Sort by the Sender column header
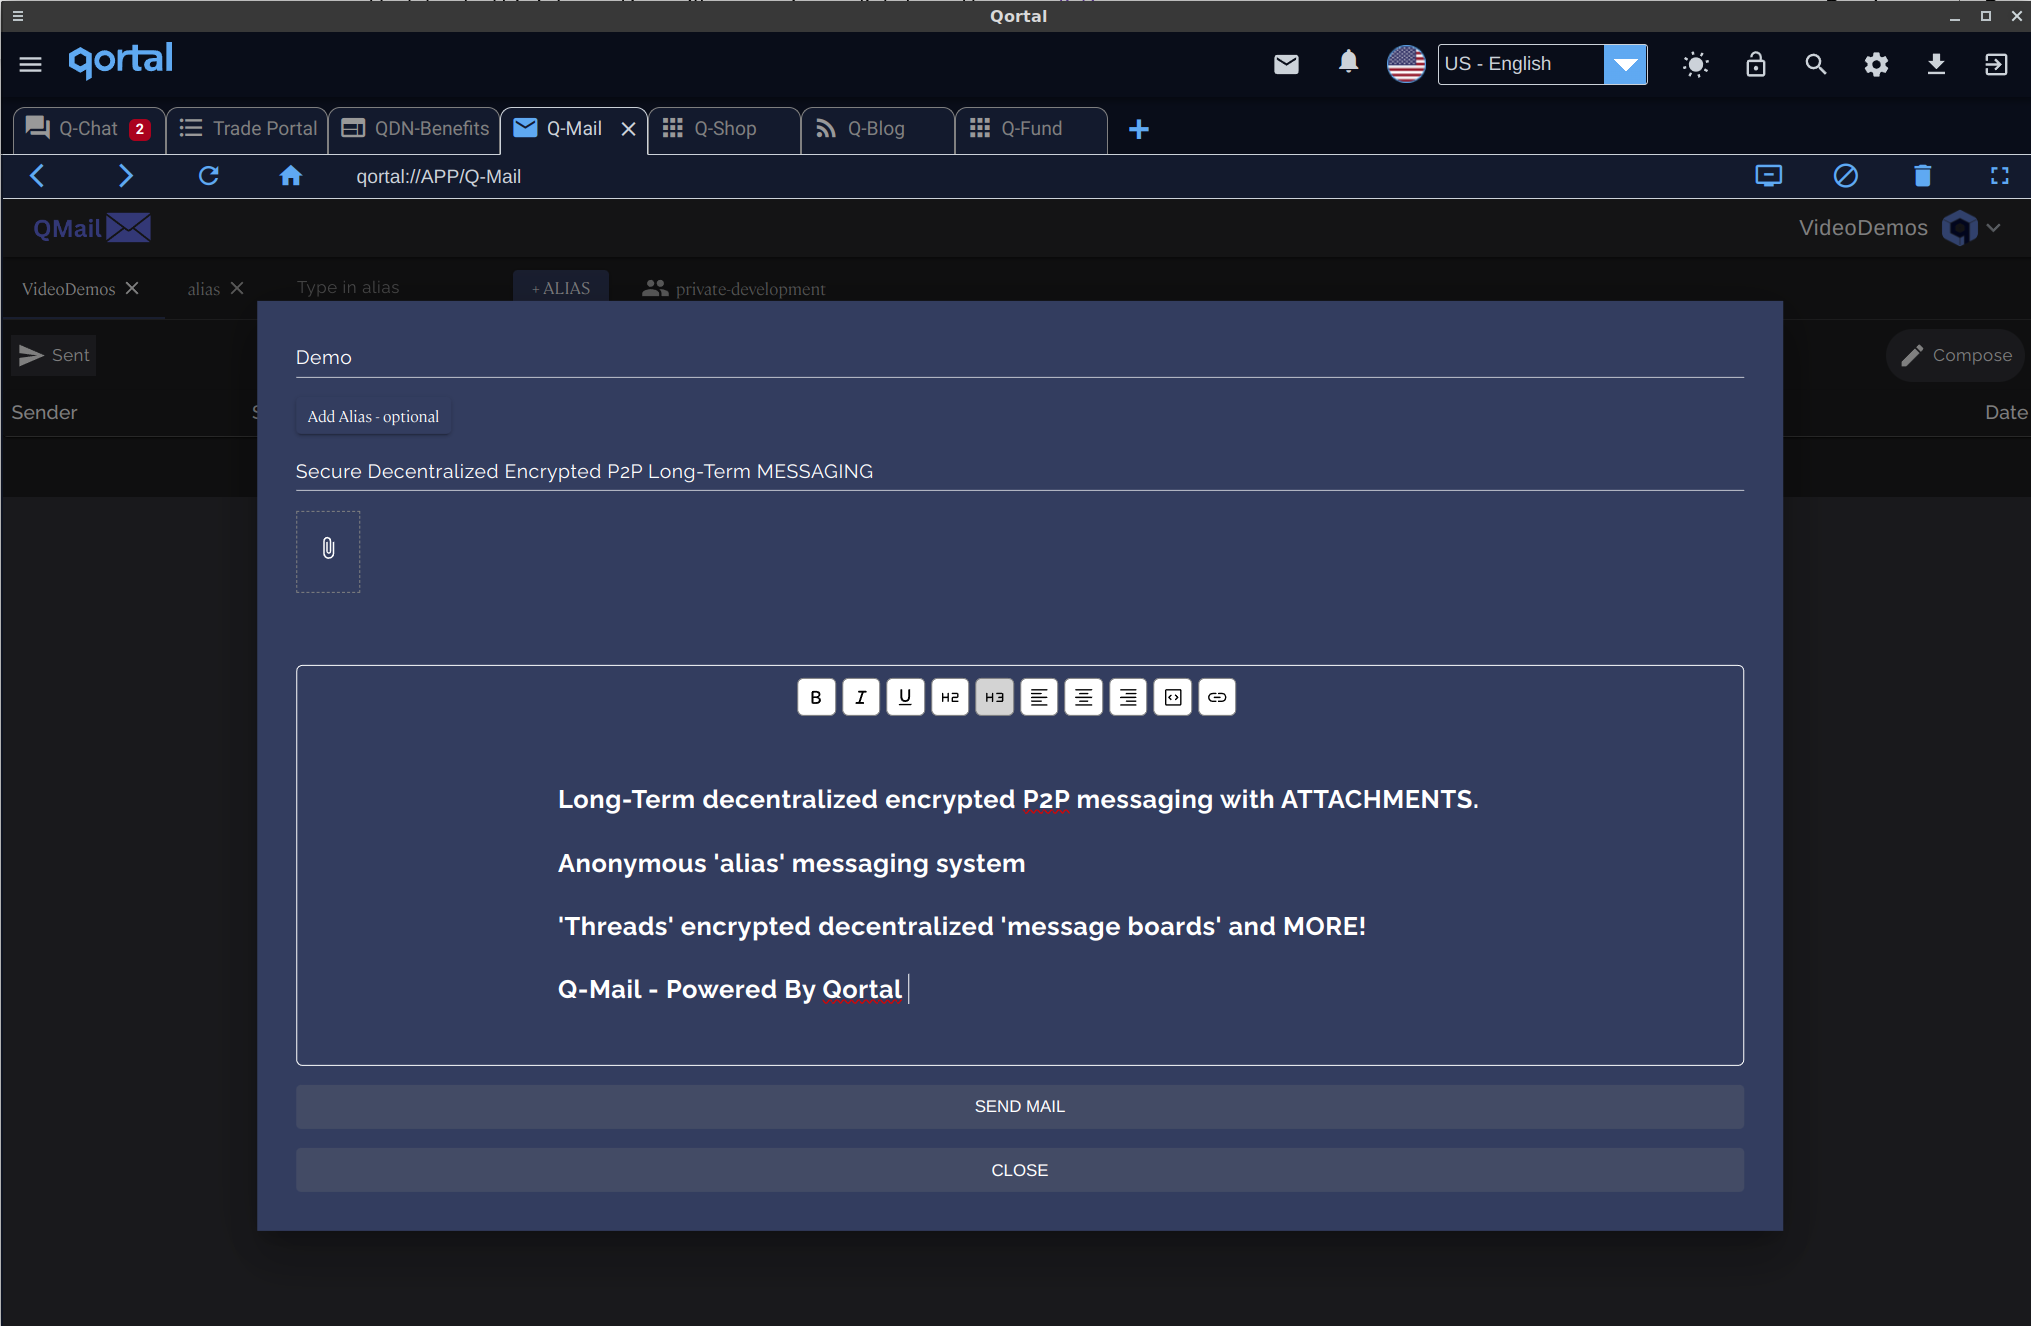This screenshot has width=2031, height=1326. (44, 412)
